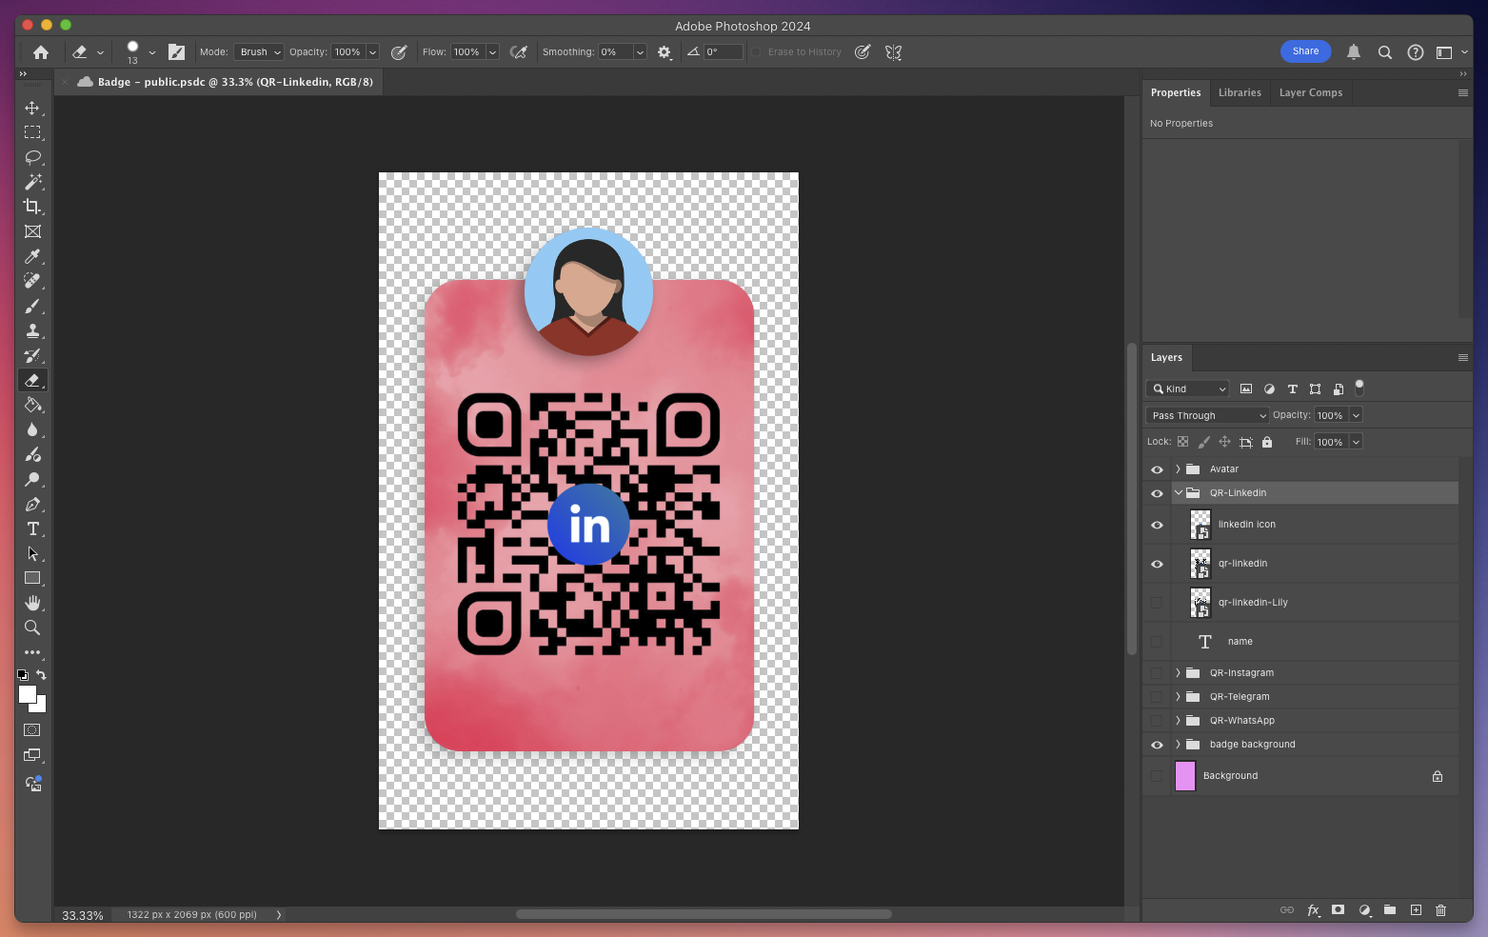Select the Hand tool
The width and height of the screenshot is (1488, 937).
click(32, 603)
